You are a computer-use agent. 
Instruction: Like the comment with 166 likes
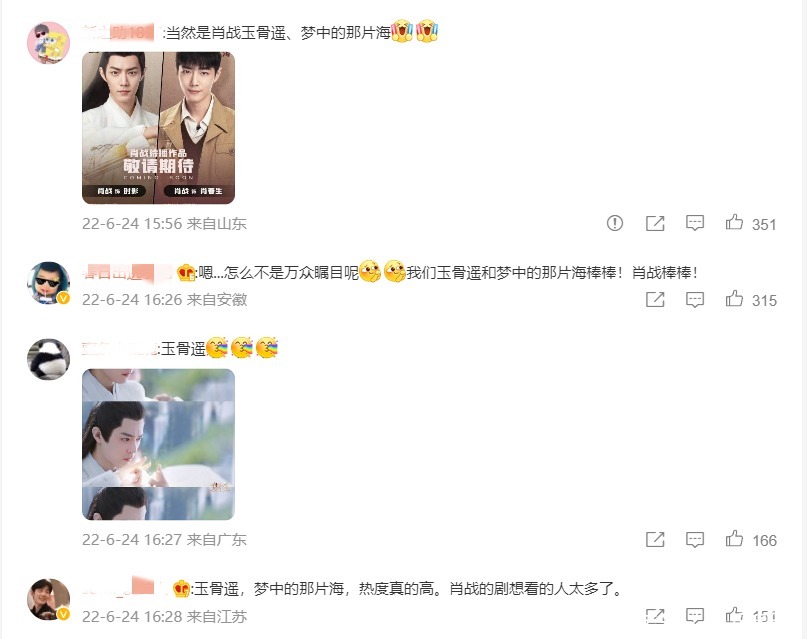tap(734, 539)
